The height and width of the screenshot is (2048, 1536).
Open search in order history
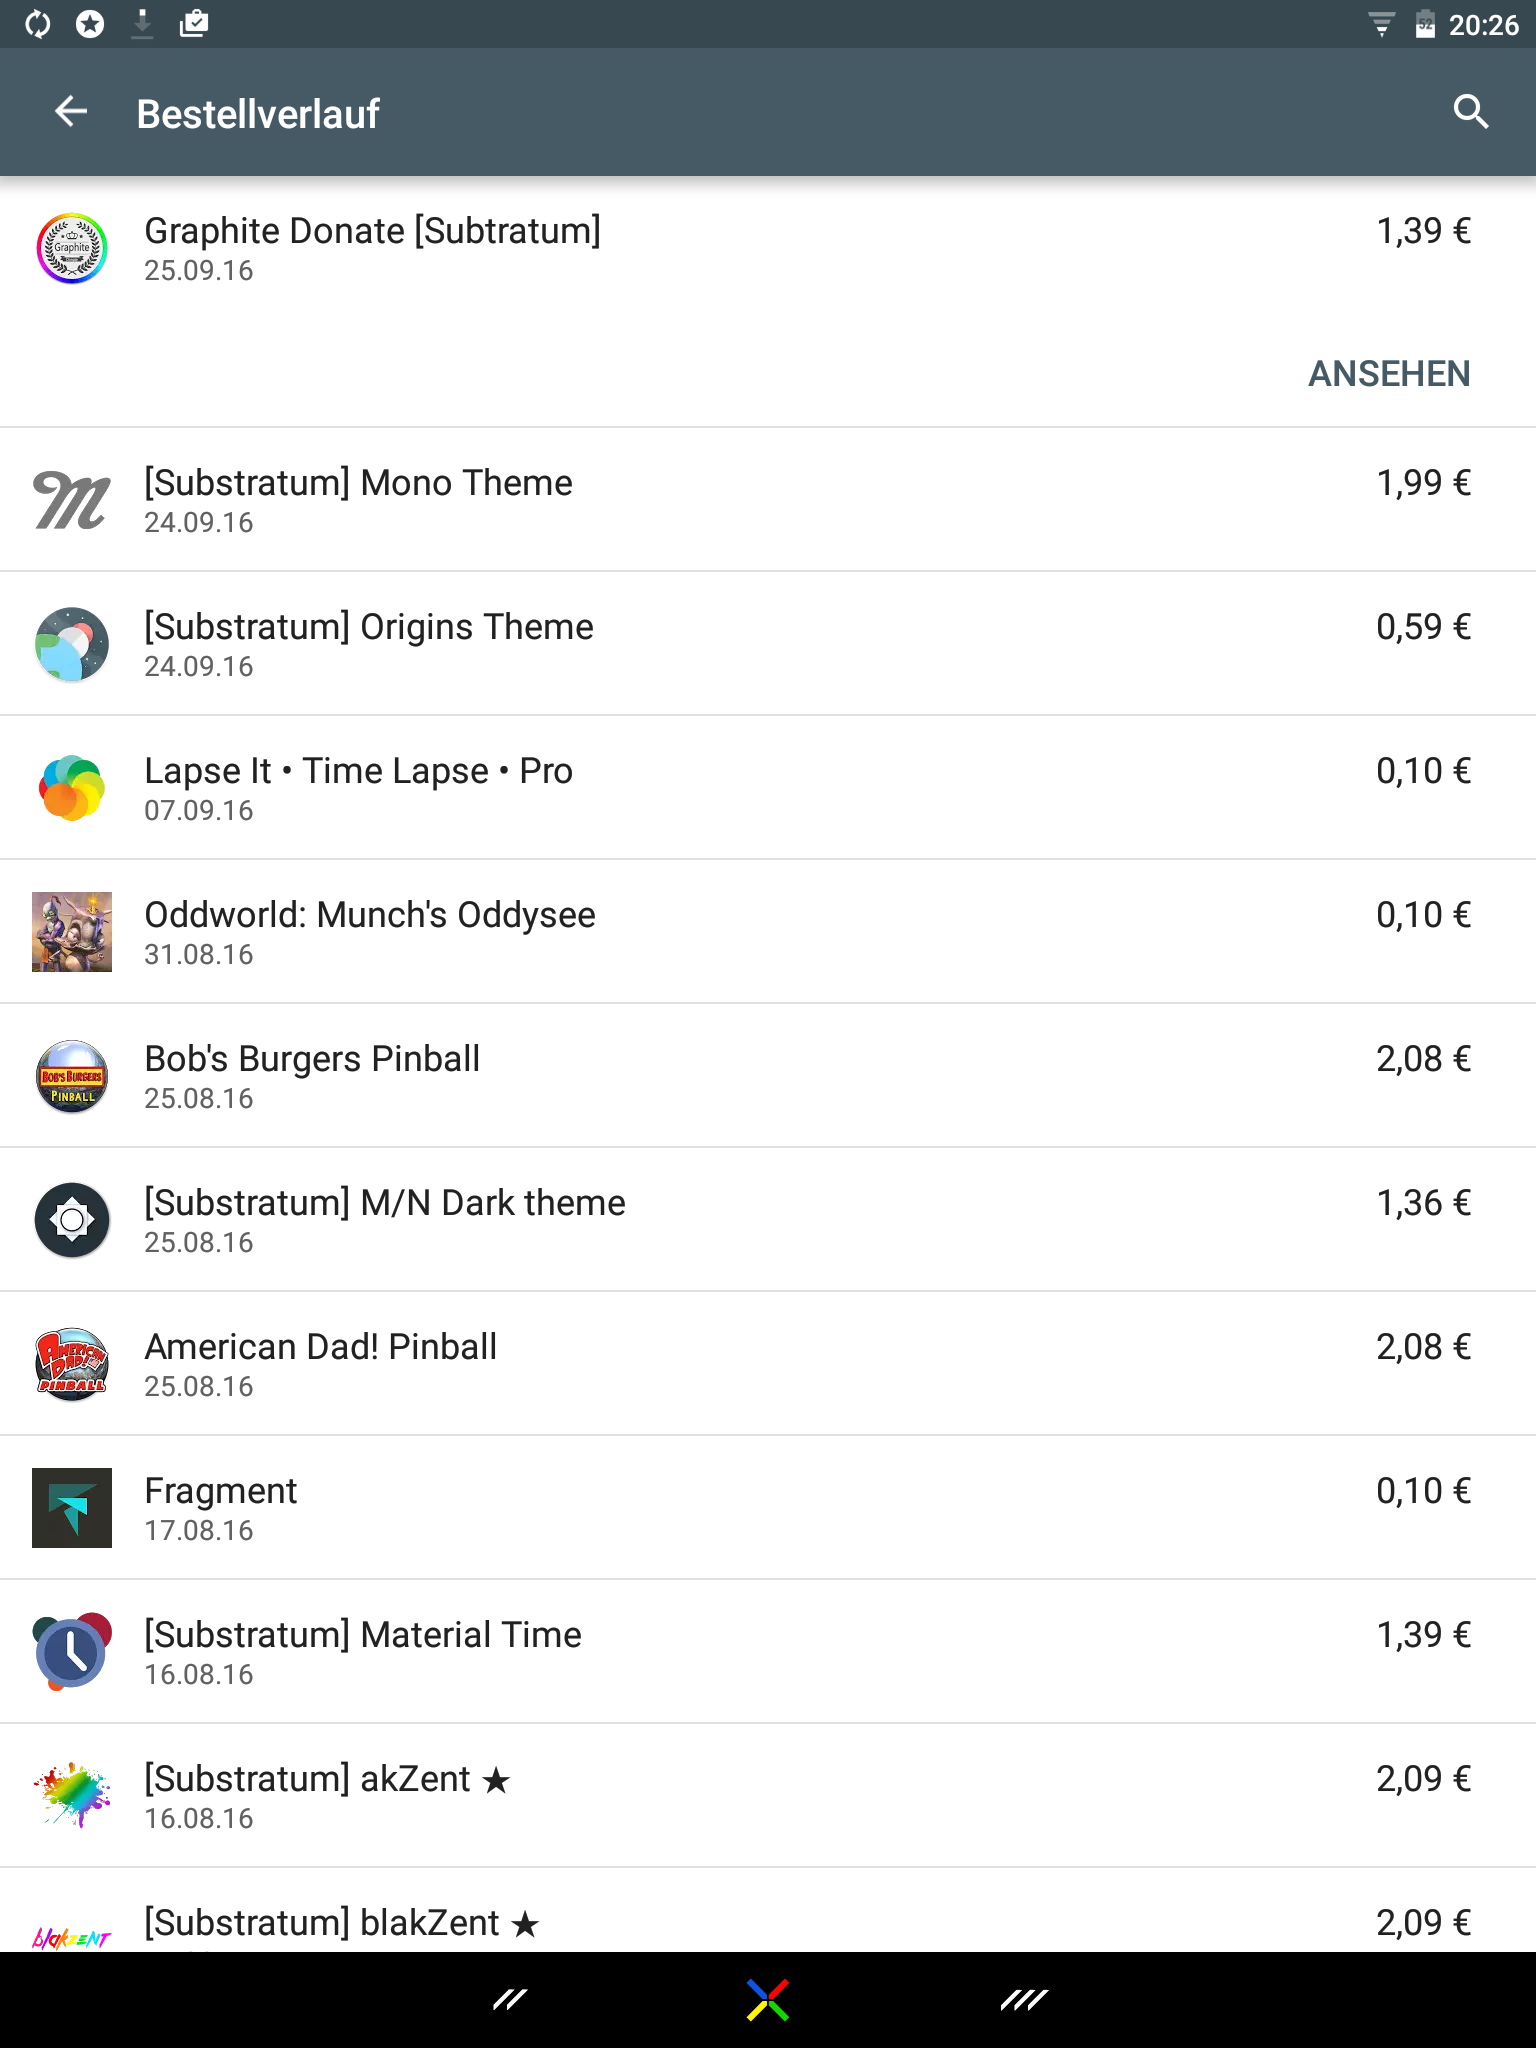tap(1470, 112)
